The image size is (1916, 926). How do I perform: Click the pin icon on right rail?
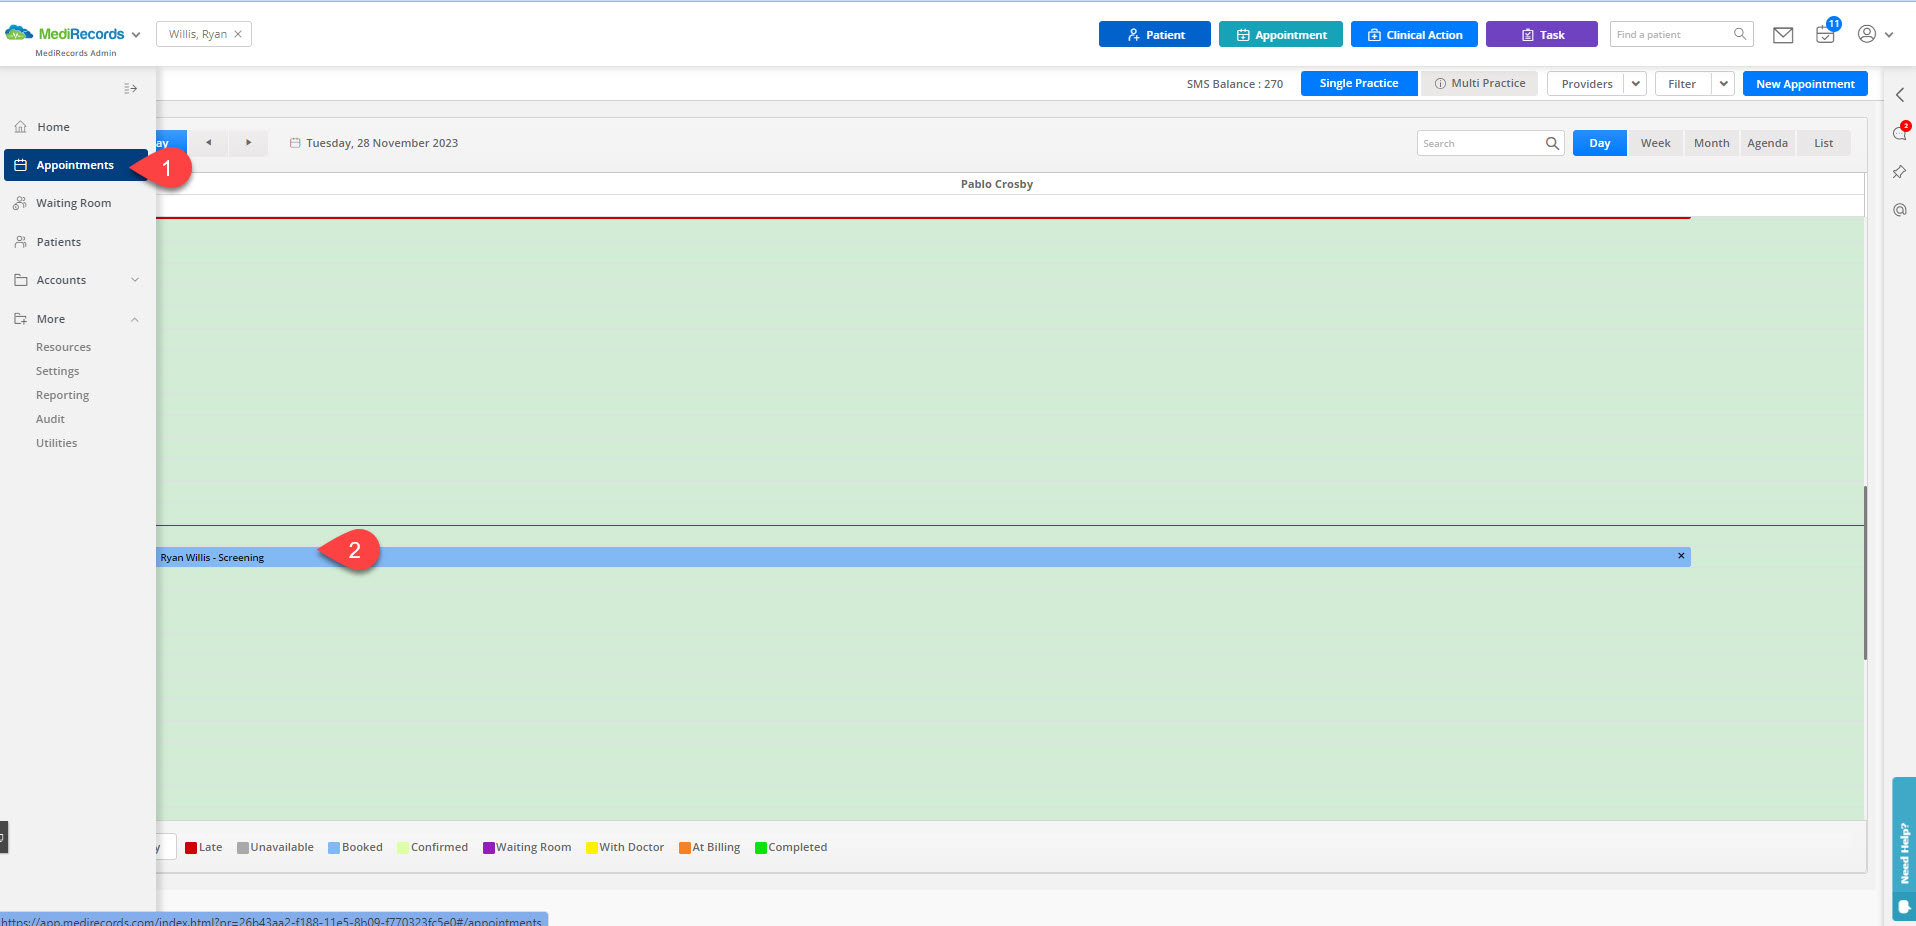pyautogui.click(x=1899, y=172)
